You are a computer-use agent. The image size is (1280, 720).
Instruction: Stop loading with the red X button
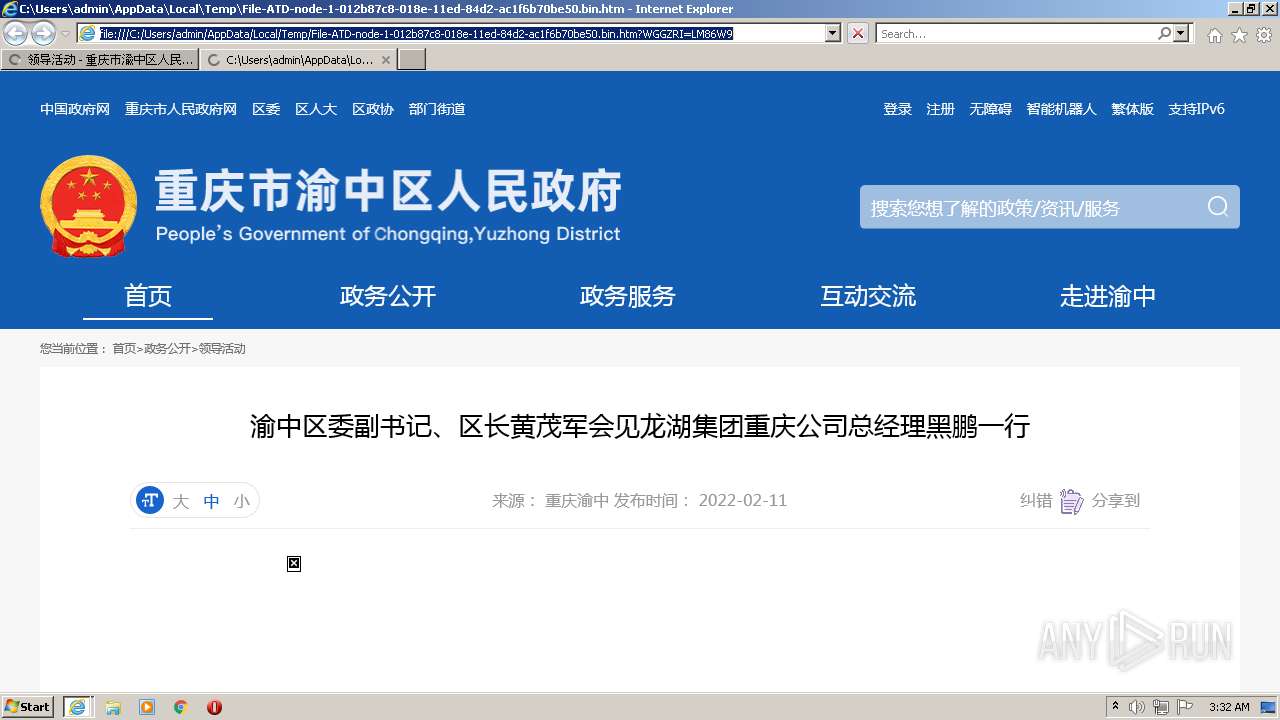[x=858, y=33]
